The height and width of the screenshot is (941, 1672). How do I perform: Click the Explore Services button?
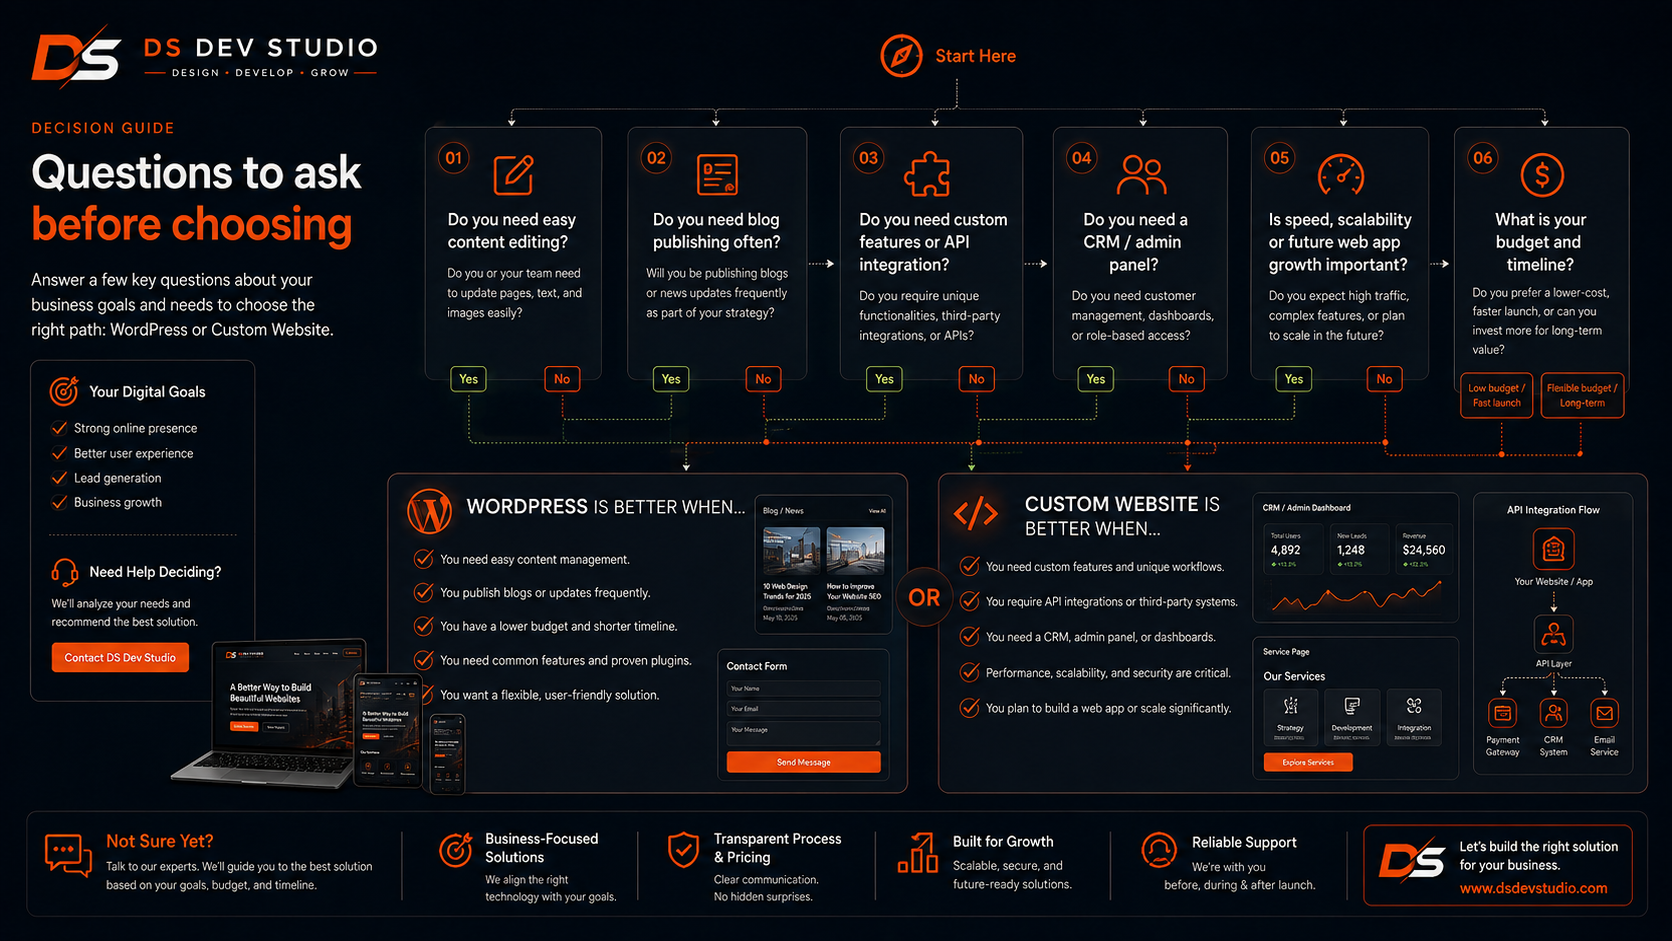pyautogui.click(x=1308, y=762)
